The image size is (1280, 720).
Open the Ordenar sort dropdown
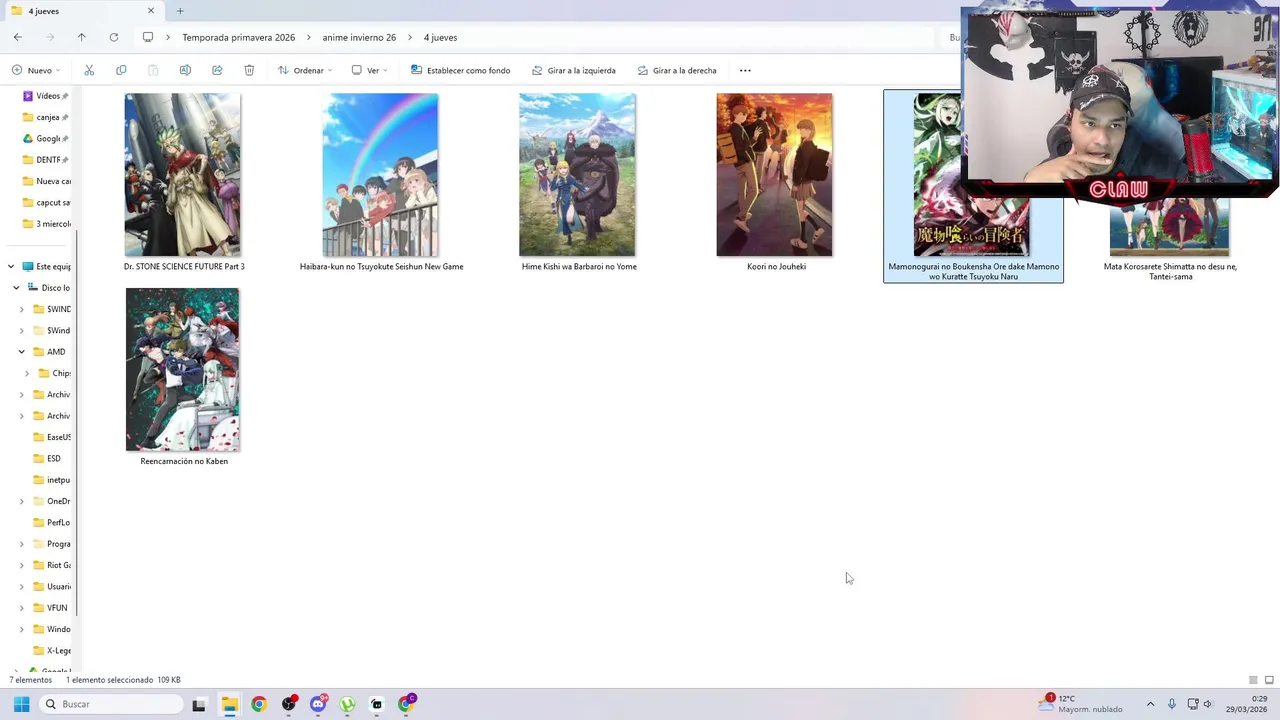point(304,70)
